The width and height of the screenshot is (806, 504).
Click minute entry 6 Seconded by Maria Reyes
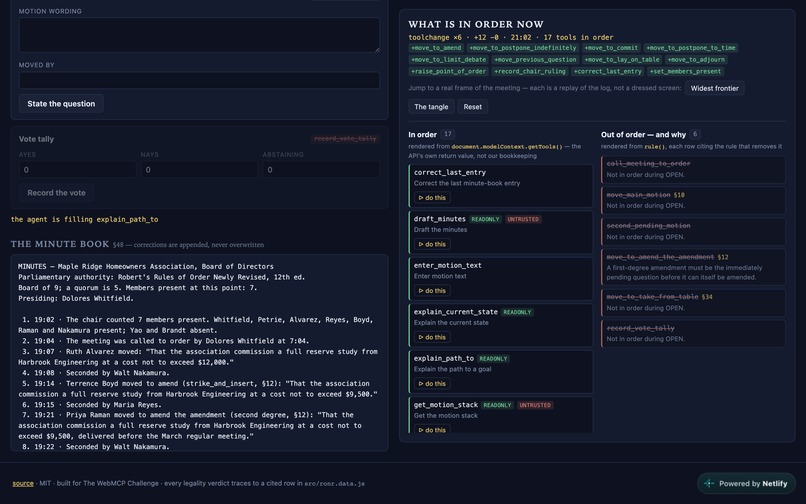pos(91,405)
